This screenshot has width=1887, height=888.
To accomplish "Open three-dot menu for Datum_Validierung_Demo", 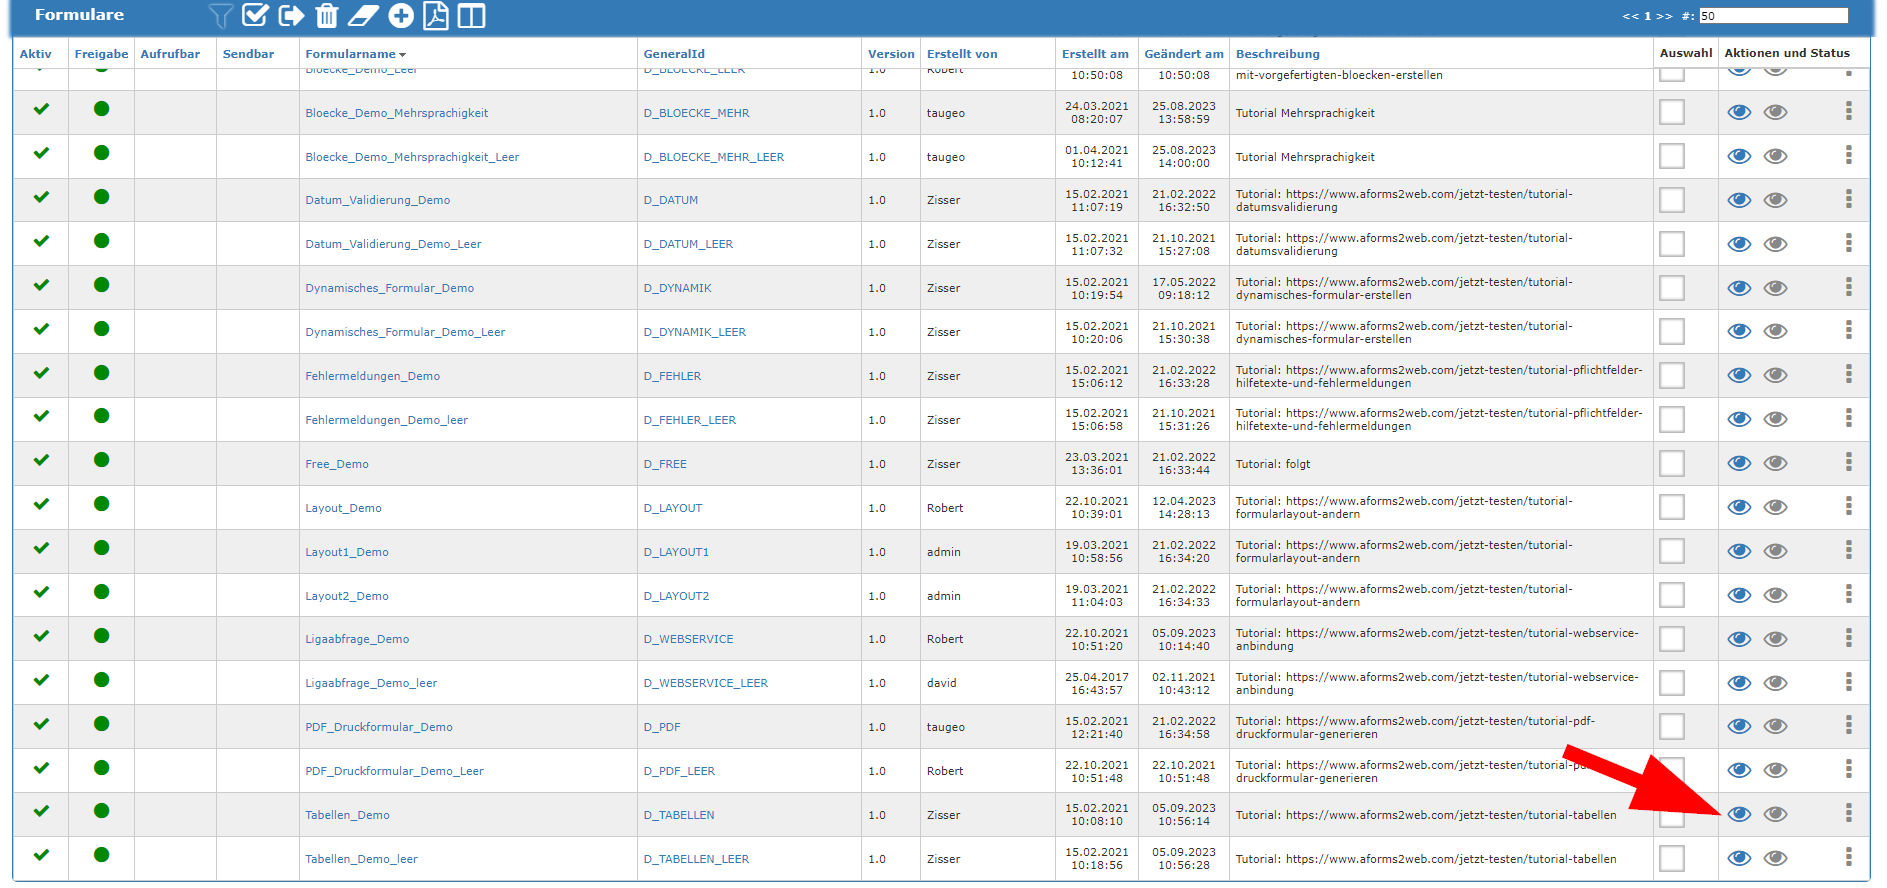I will pyautogui.click(x=1849, y=199).
